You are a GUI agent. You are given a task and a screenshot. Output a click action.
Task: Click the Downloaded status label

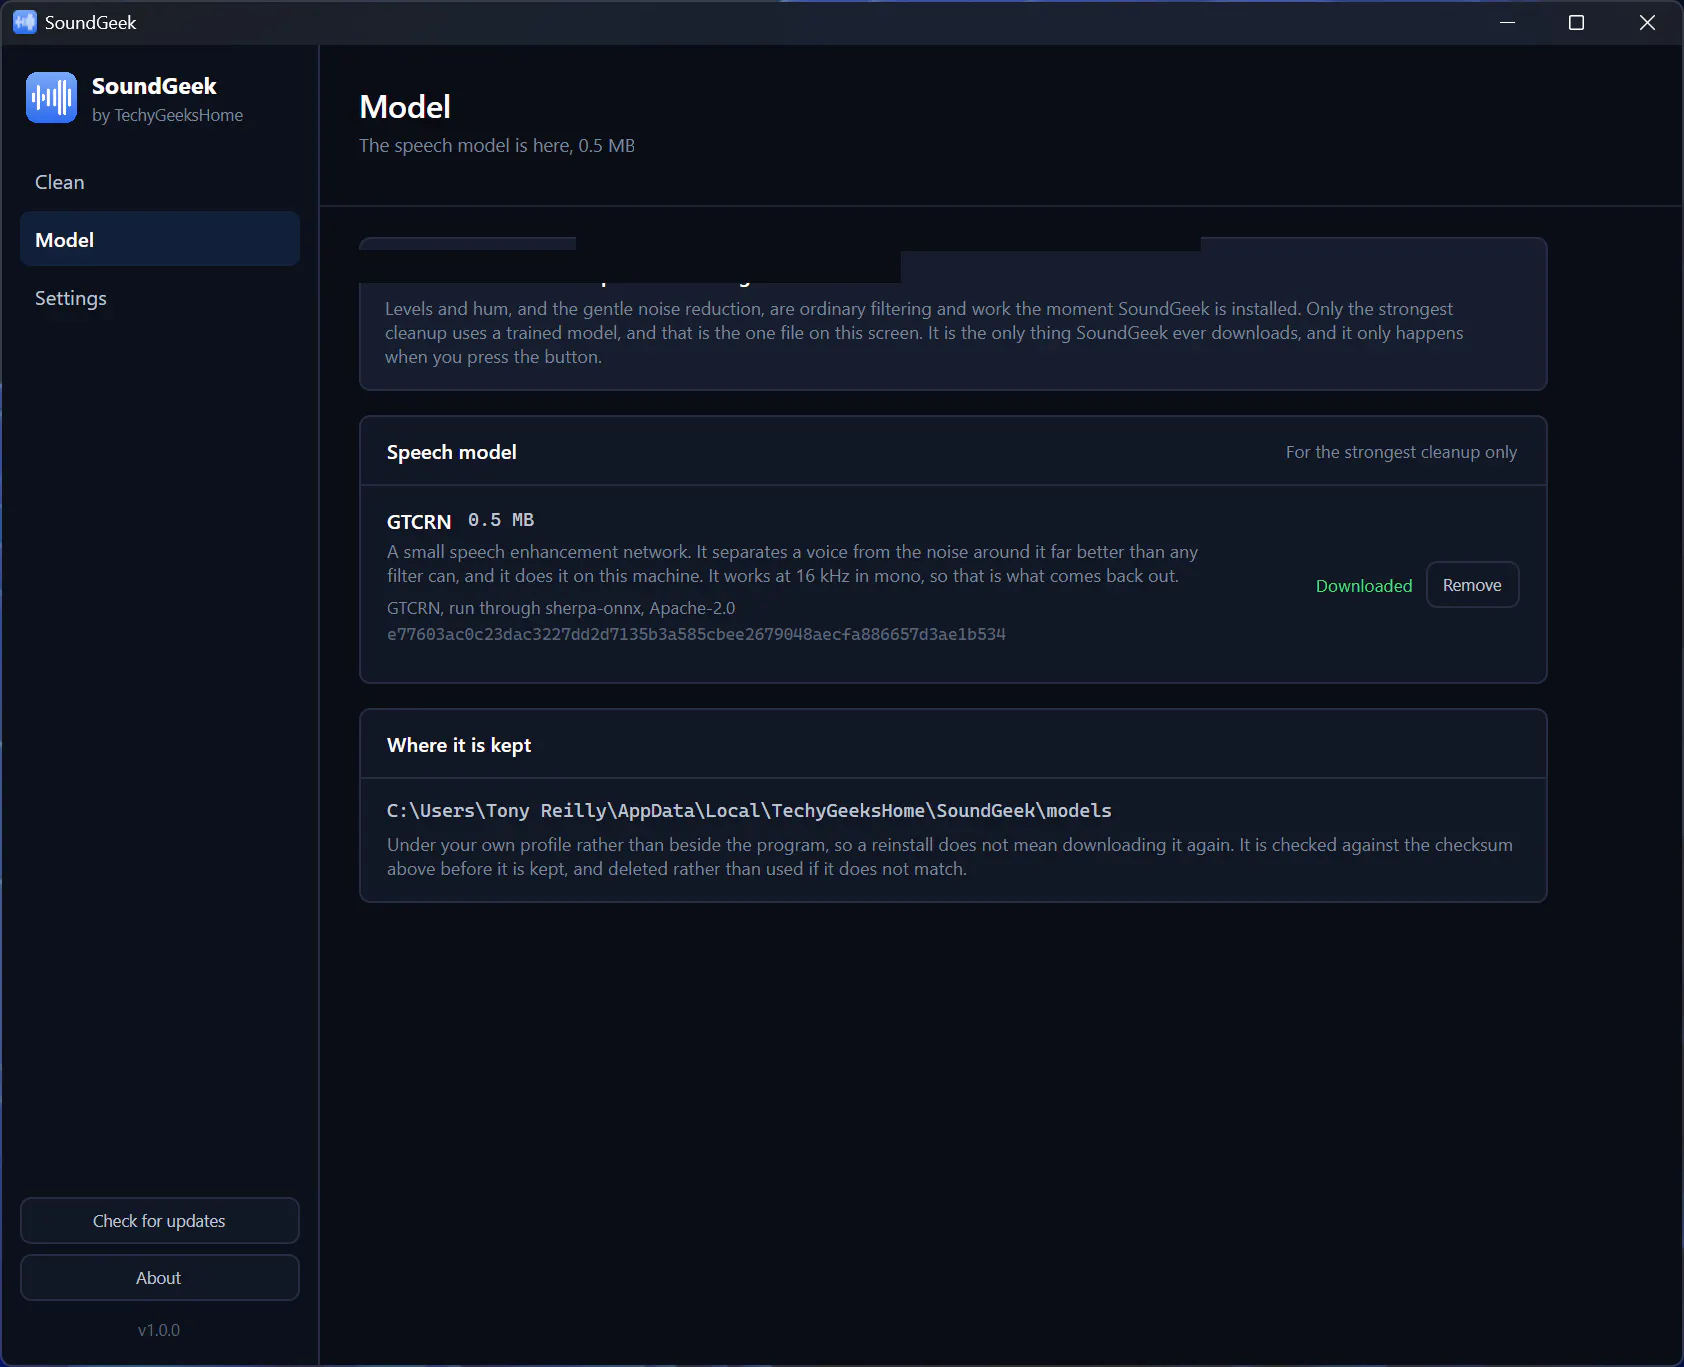coord(1364,586)
